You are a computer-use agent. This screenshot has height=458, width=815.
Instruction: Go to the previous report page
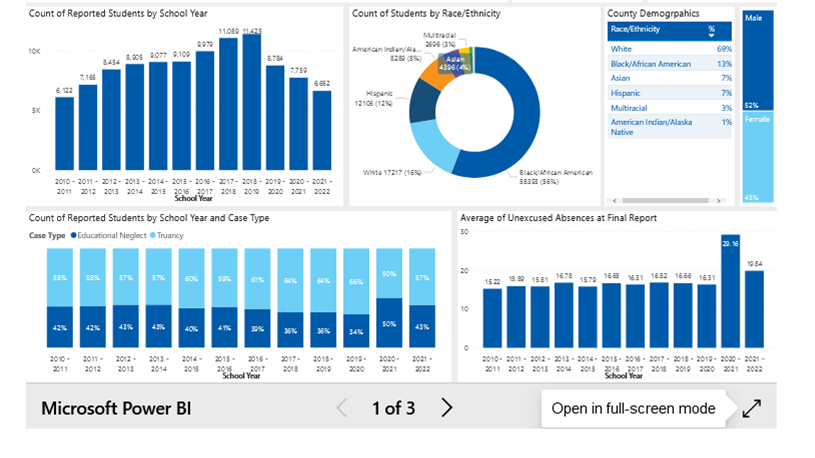342,407
